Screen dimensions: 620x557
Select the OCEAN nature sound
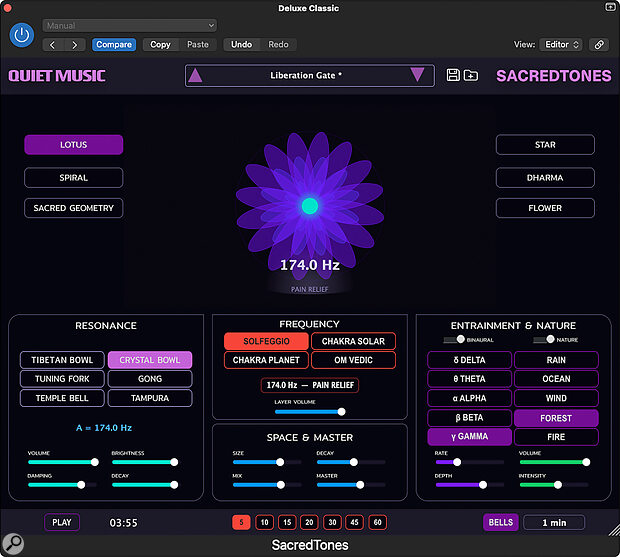[556, 379]
